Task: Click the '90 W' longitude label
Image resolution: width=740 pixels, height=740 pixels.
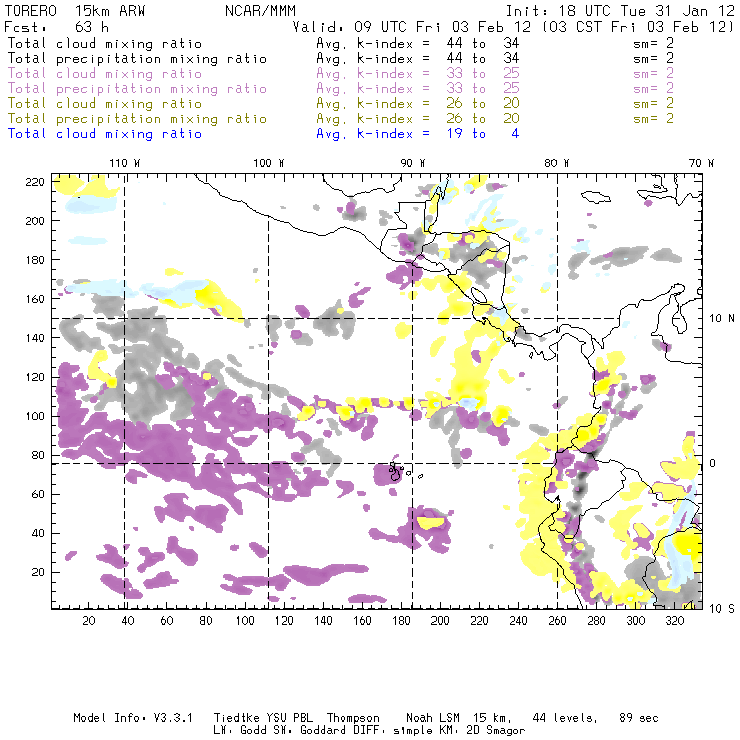Action: [413, 163]
